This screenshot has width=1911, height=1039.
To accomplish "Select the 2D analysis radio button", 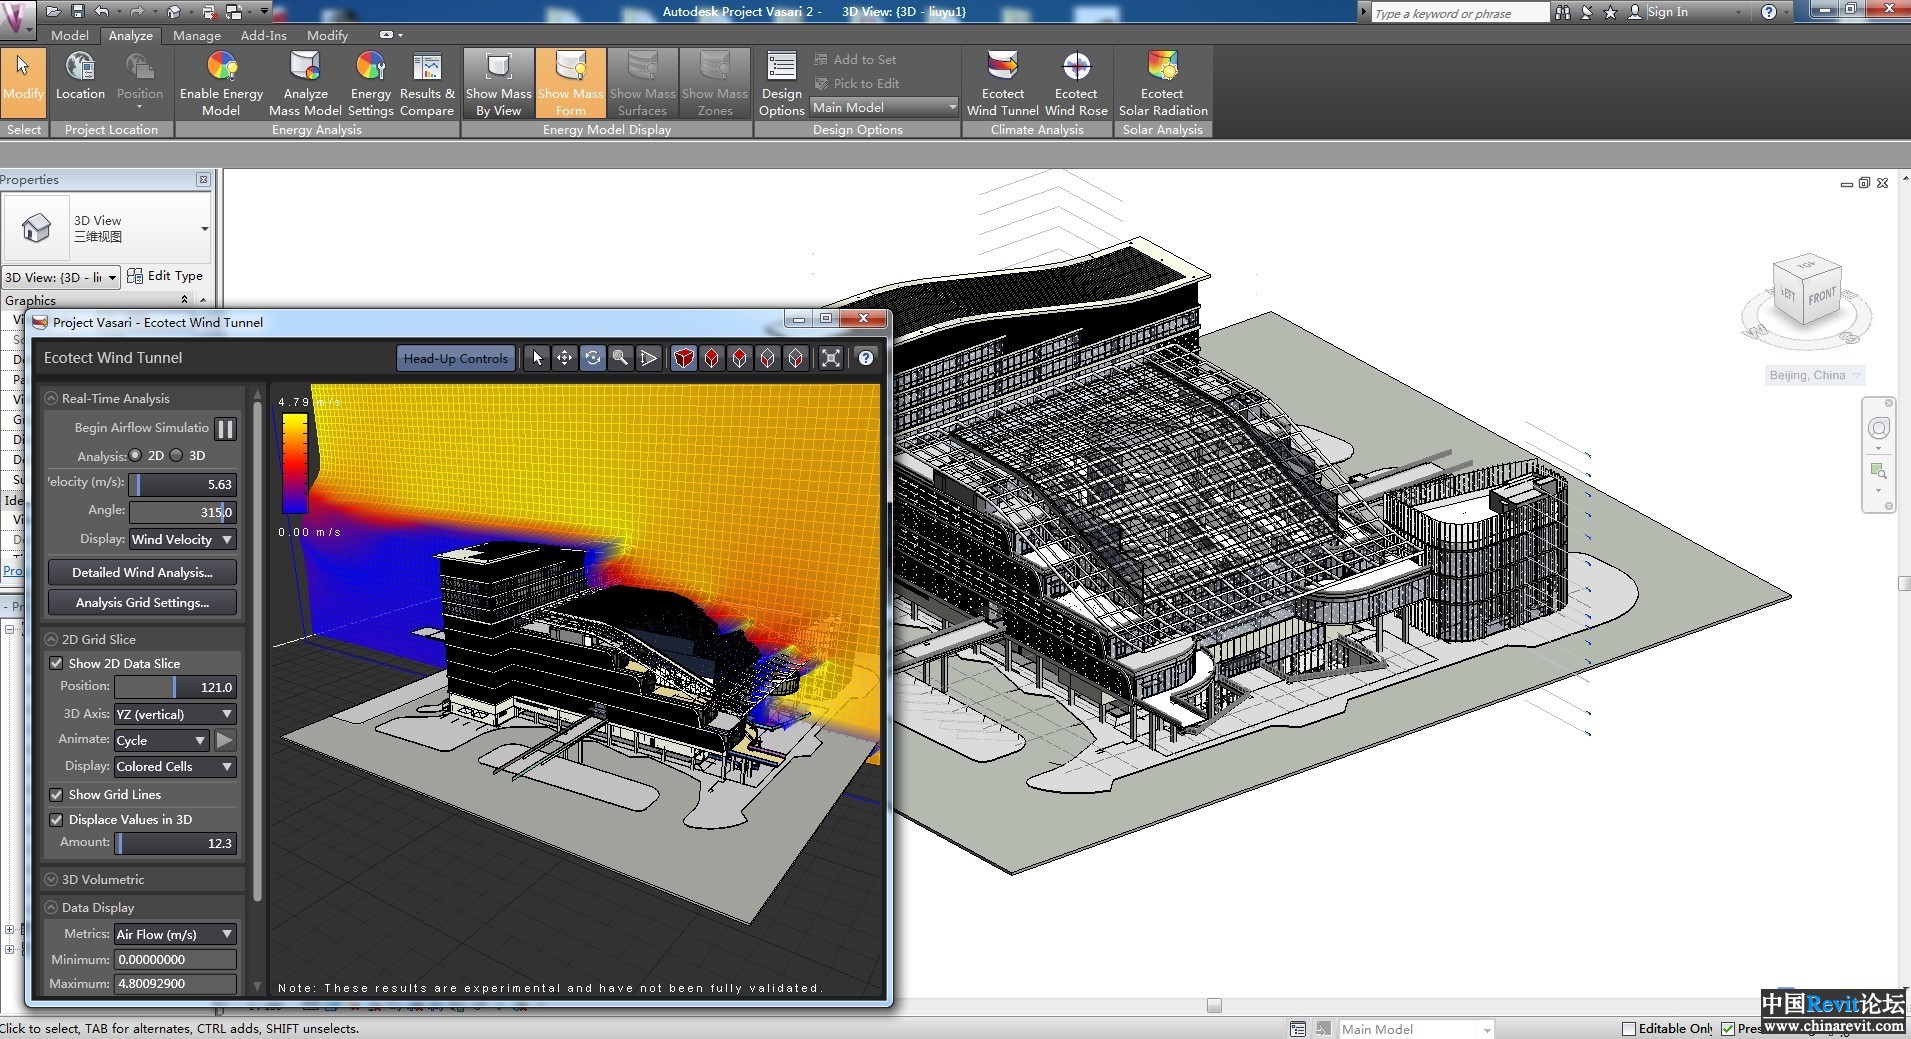I will point(136,455).
